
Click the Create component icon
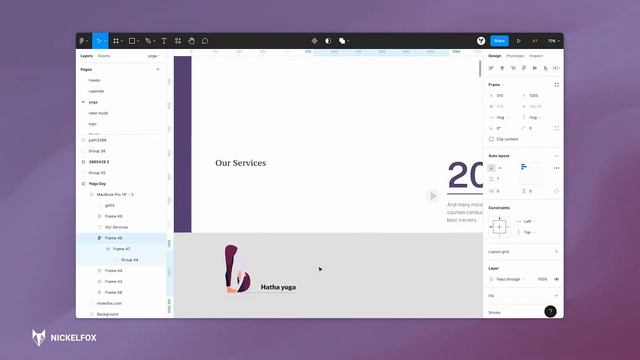tap(314, 41)
